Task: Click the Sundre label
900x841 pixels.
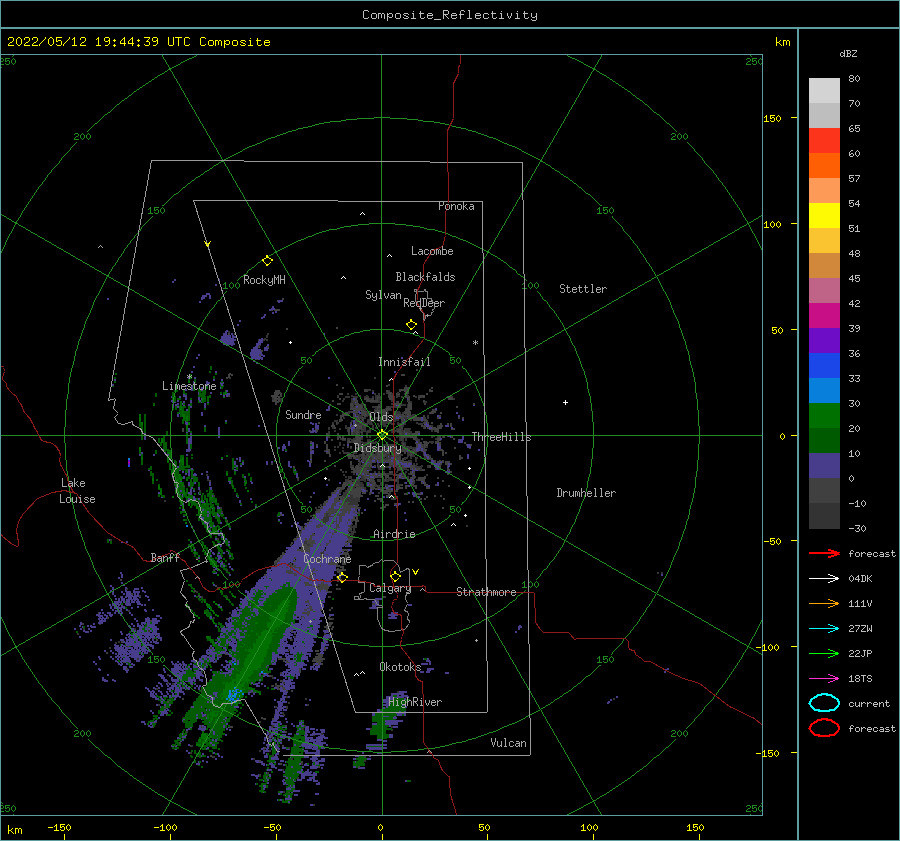Action: point(303,414)
